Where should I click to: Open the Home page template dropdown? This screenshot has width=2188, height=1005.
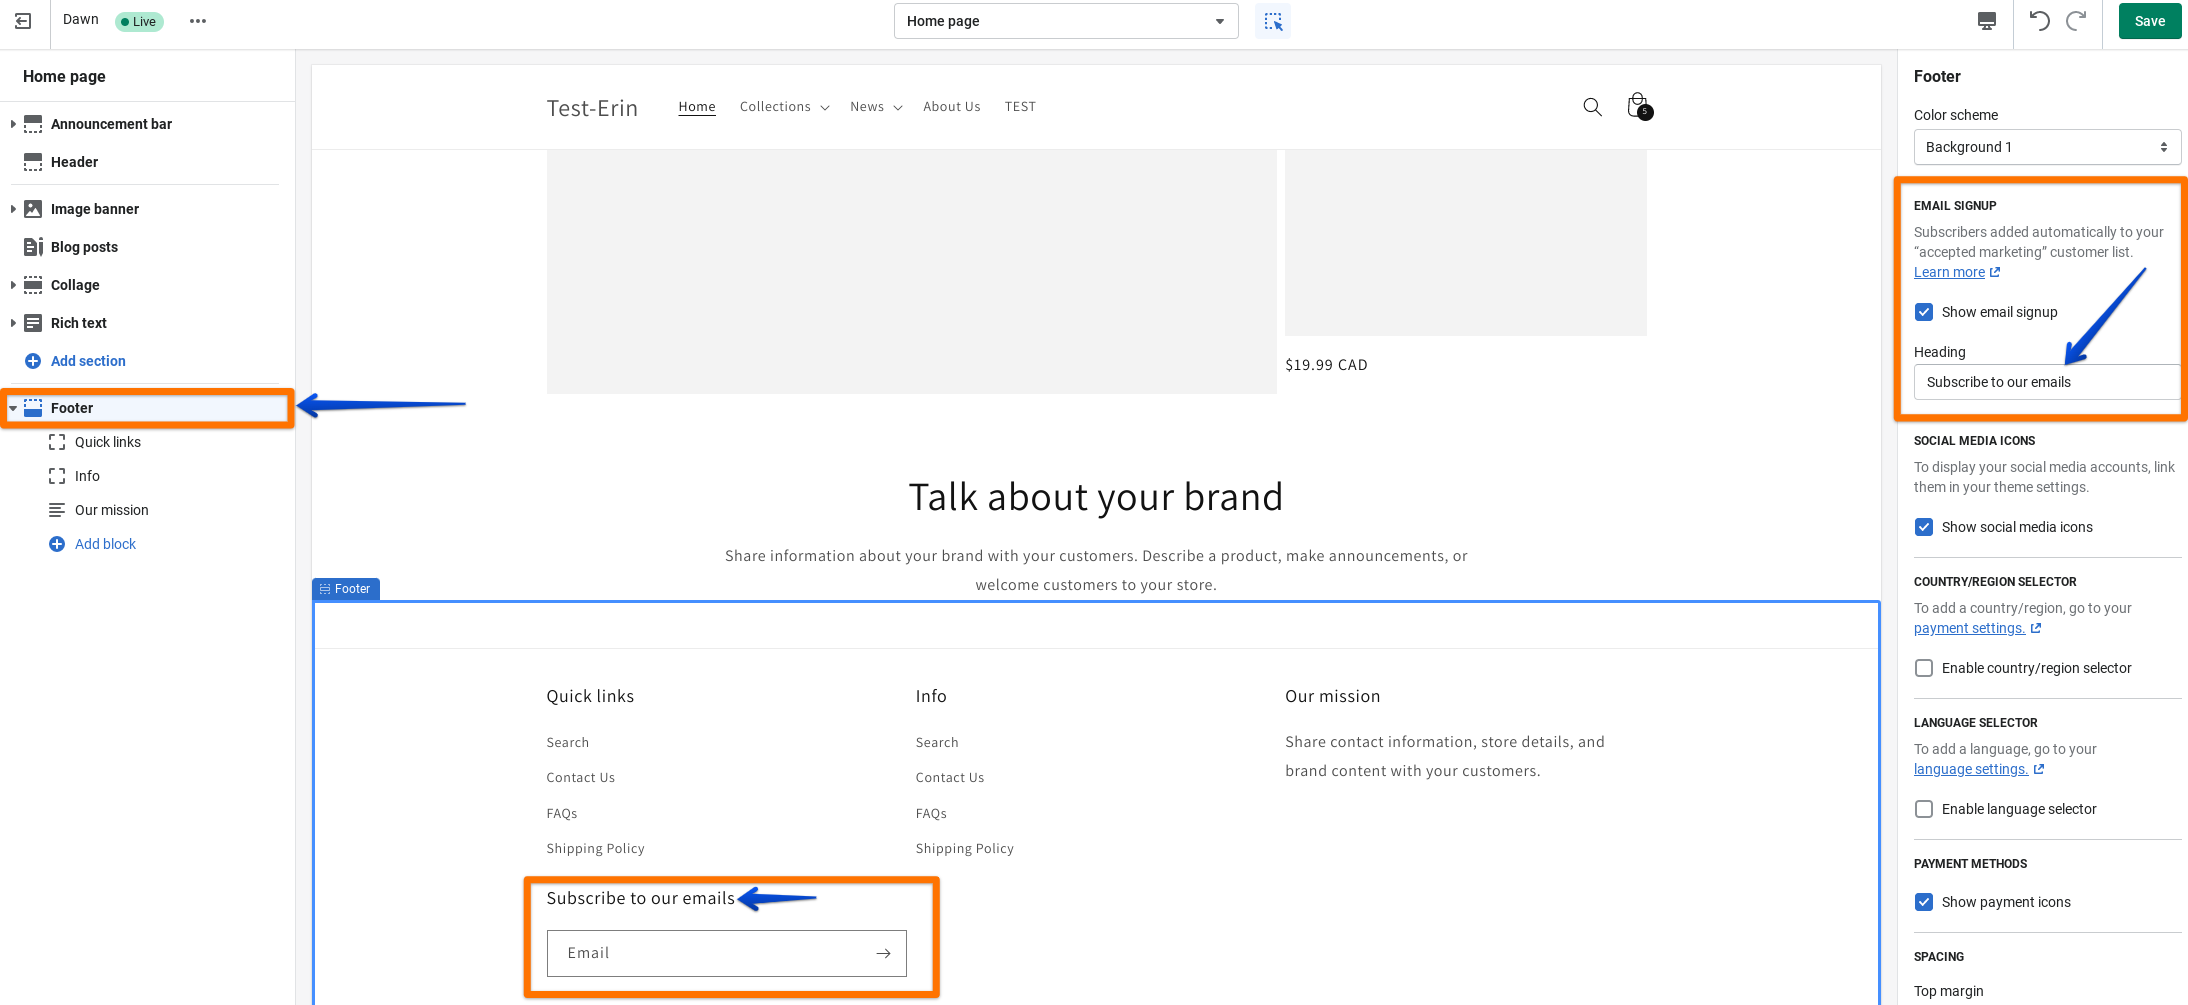pos(1065,21)
